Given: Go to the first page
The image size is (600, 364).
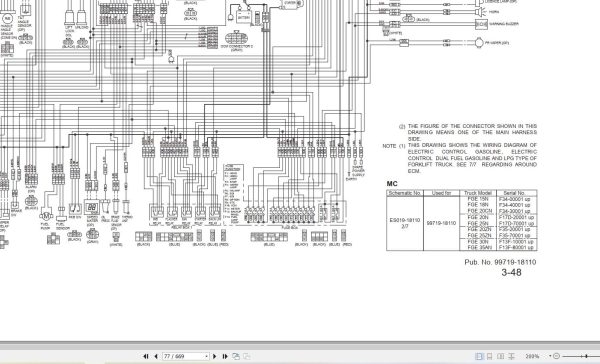Looking at the screenshot, I should [145, 356].
